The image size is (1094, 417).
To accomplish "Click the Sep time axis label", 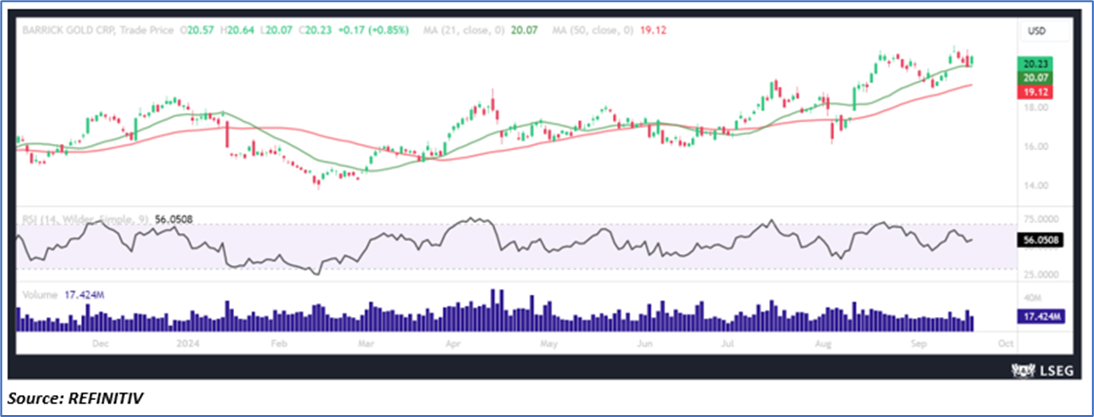I will point(919,344).
